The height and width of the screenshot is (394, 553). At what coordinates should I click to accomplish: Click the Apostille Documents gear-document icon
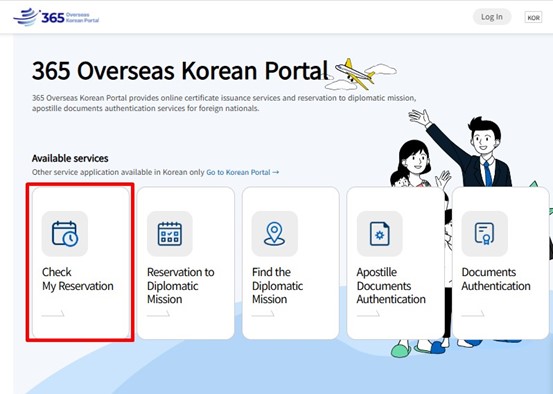[379, 234]
